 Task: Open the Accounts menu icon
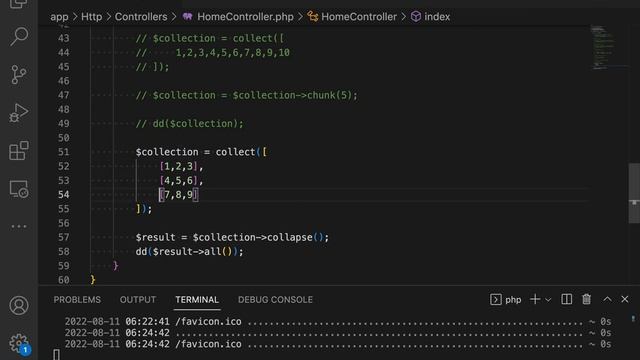[19, 305]
